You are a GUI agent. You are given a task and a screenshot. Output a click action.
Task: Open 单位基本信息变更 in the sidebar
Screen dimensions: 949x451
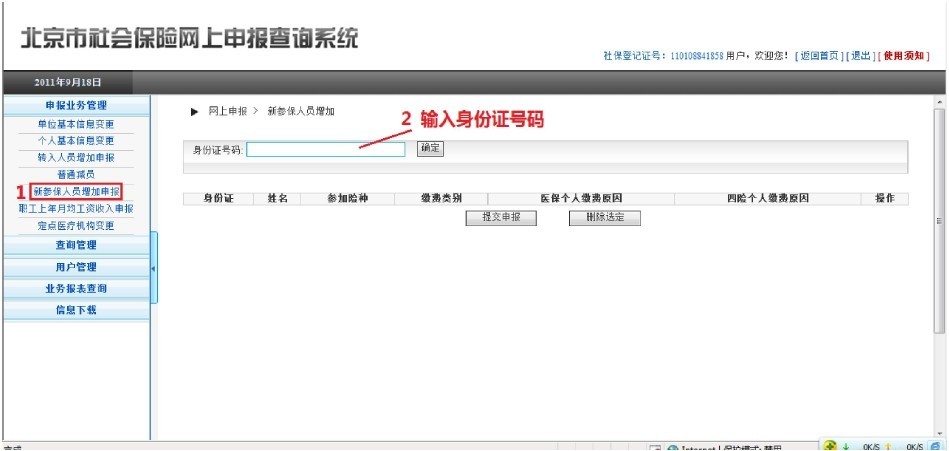[76, 125]
